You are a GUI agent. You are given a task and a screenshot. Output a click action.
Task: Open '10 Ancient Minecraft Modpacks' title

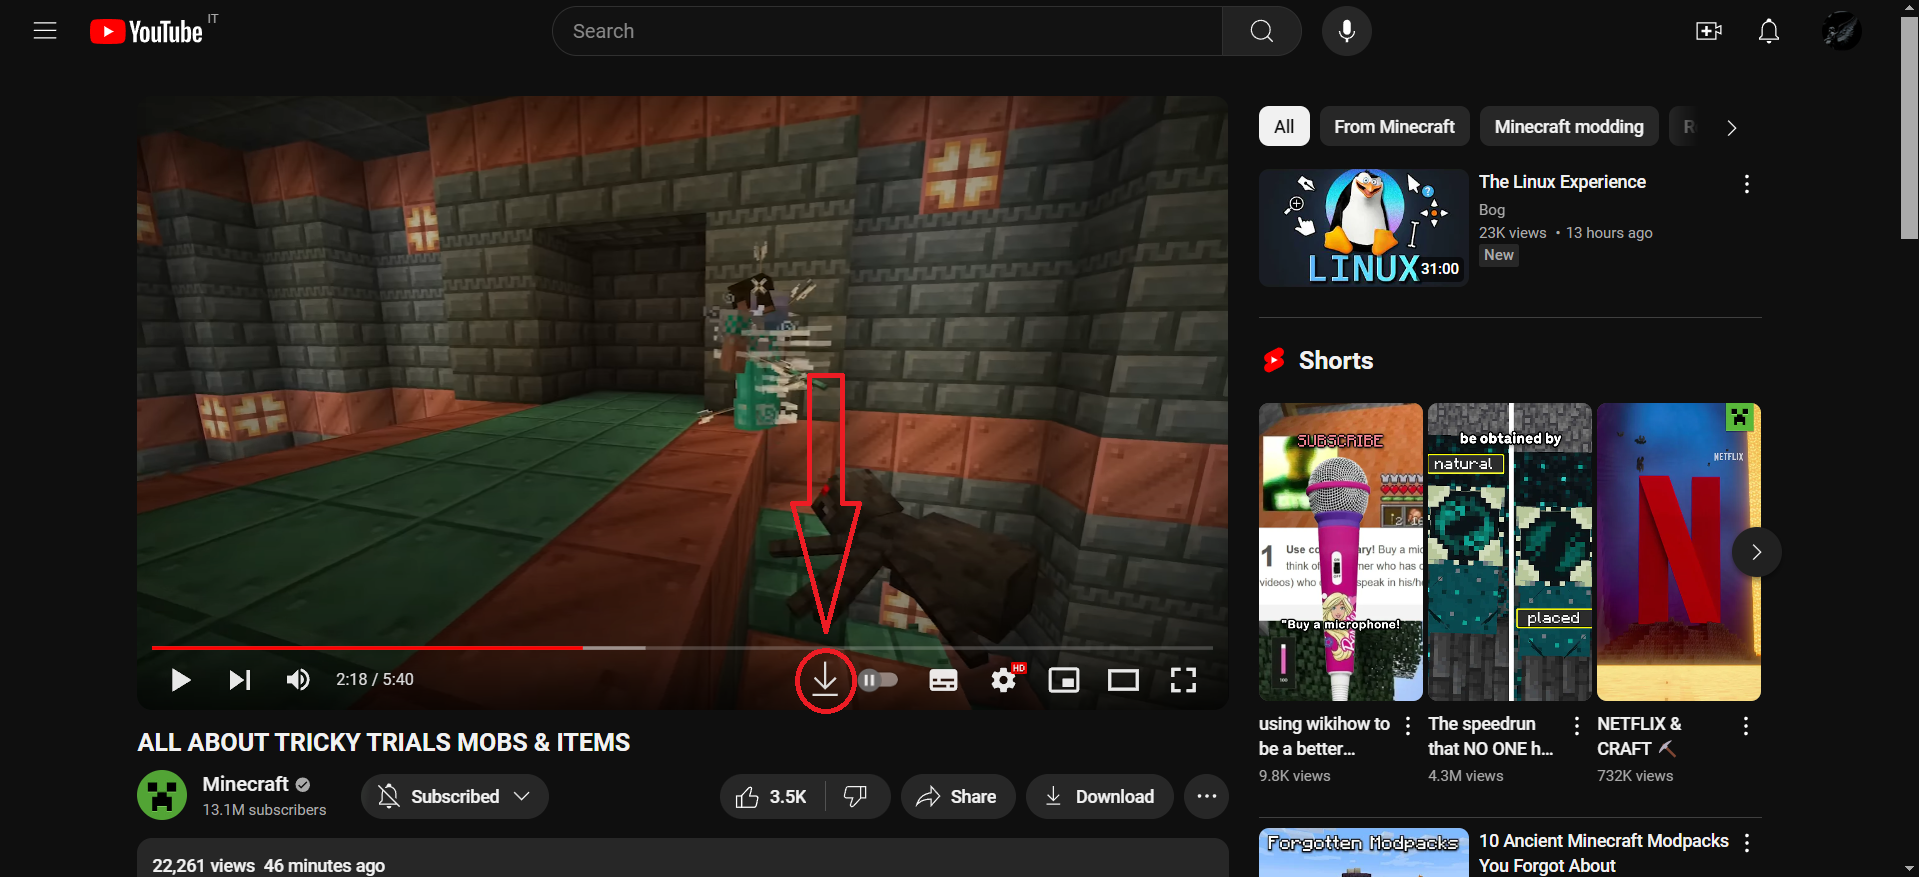pyautogui.click(x=1603, y=853)
